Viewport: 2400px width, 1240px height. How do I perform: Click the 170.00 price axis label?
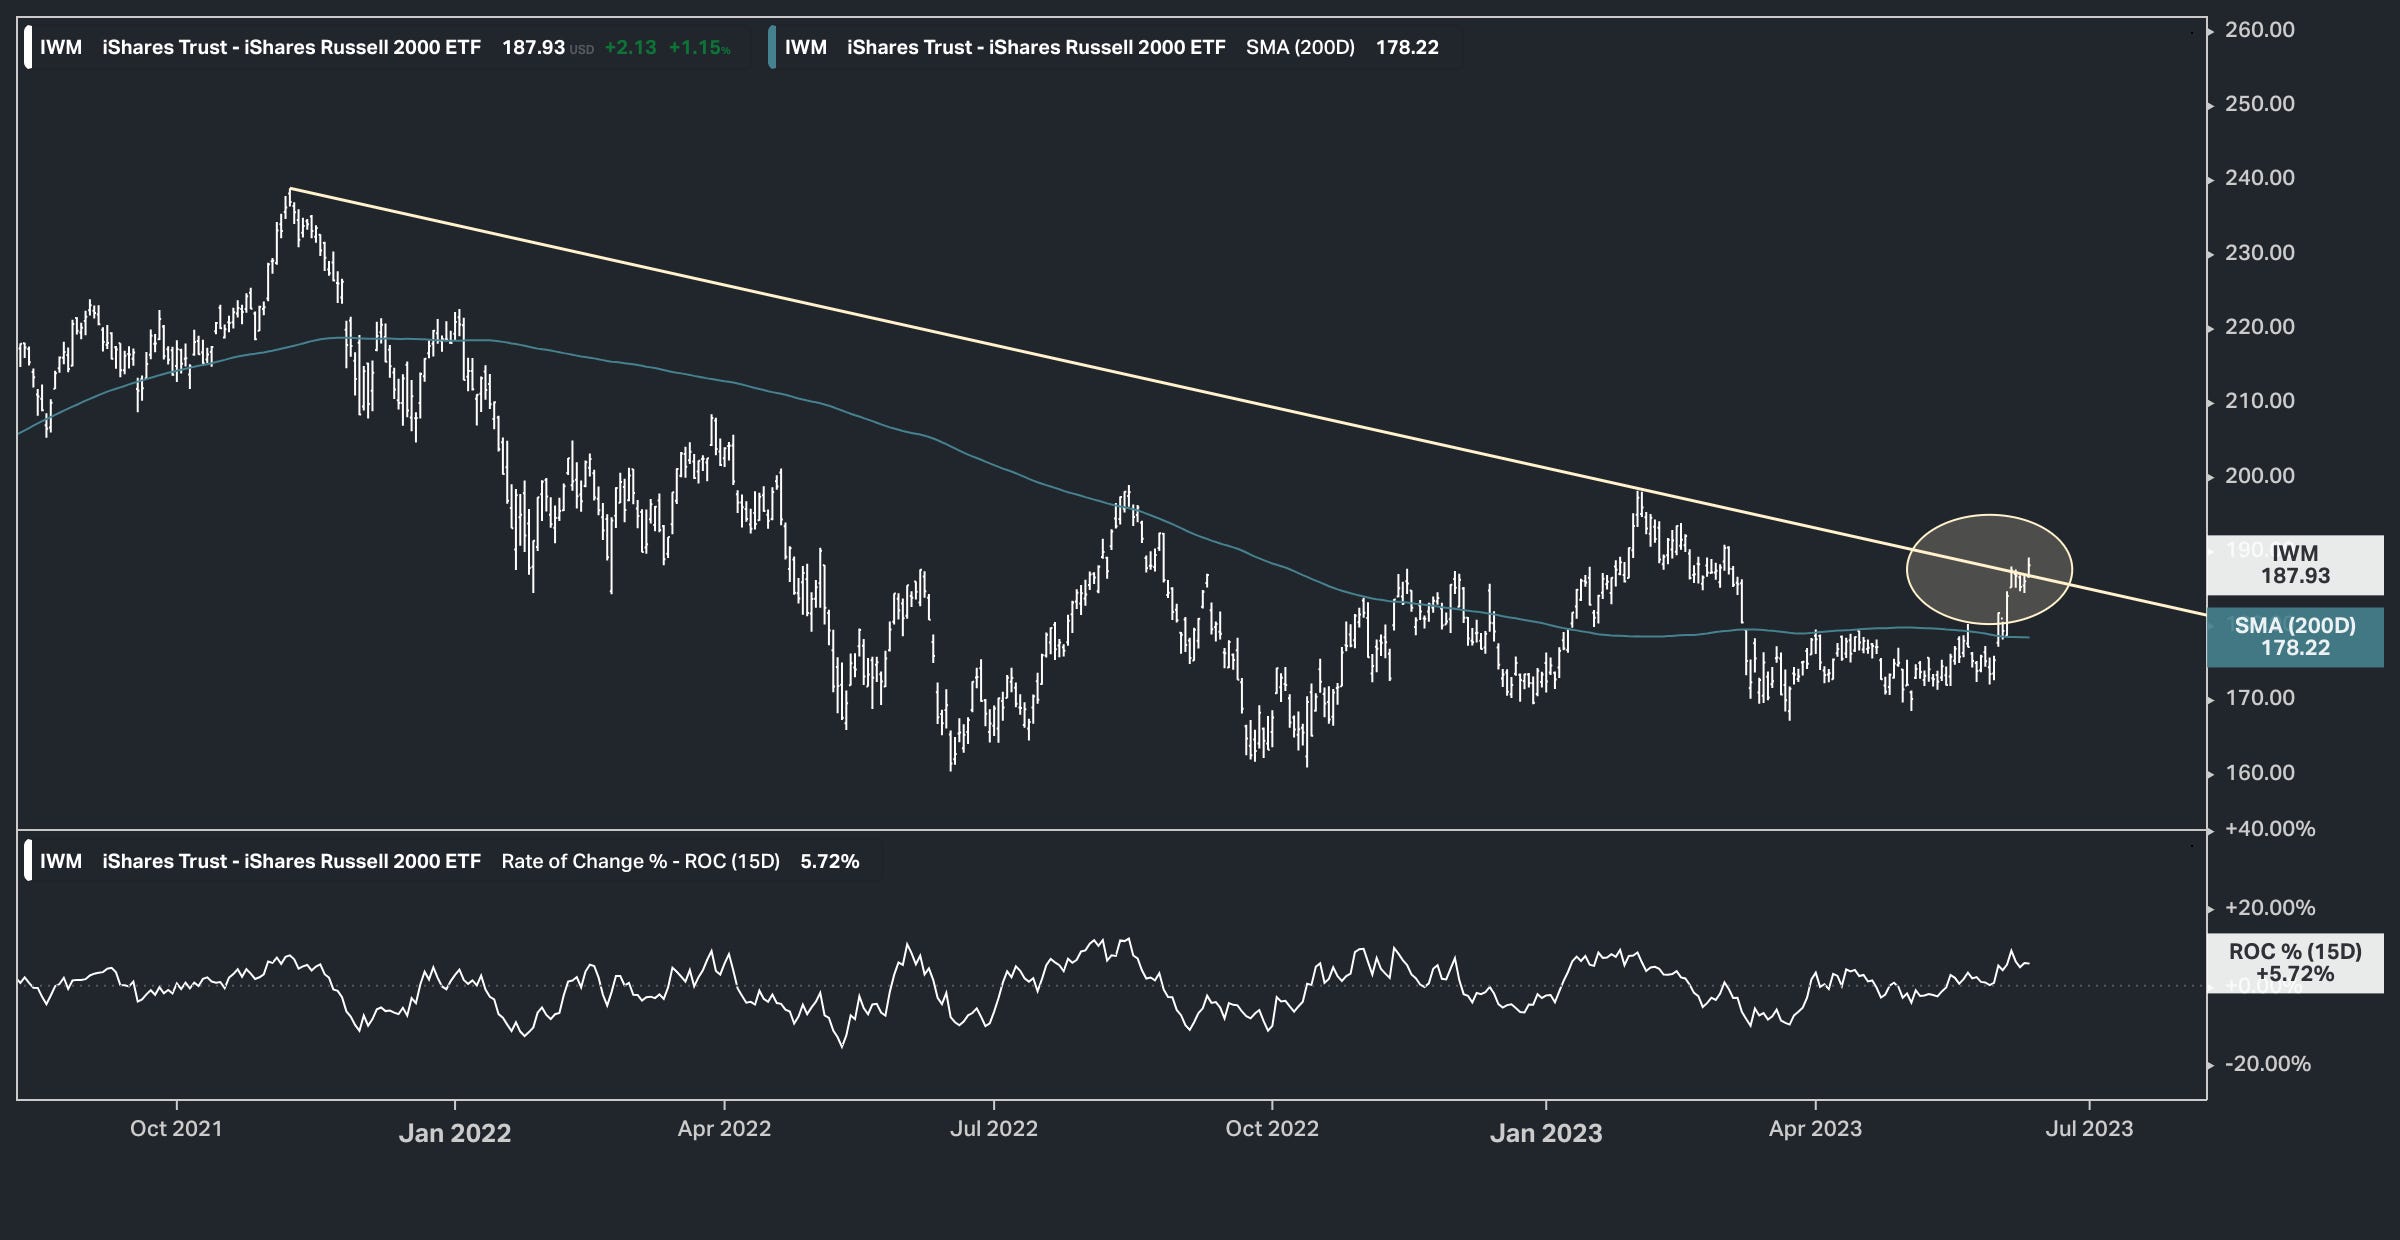2259,698
